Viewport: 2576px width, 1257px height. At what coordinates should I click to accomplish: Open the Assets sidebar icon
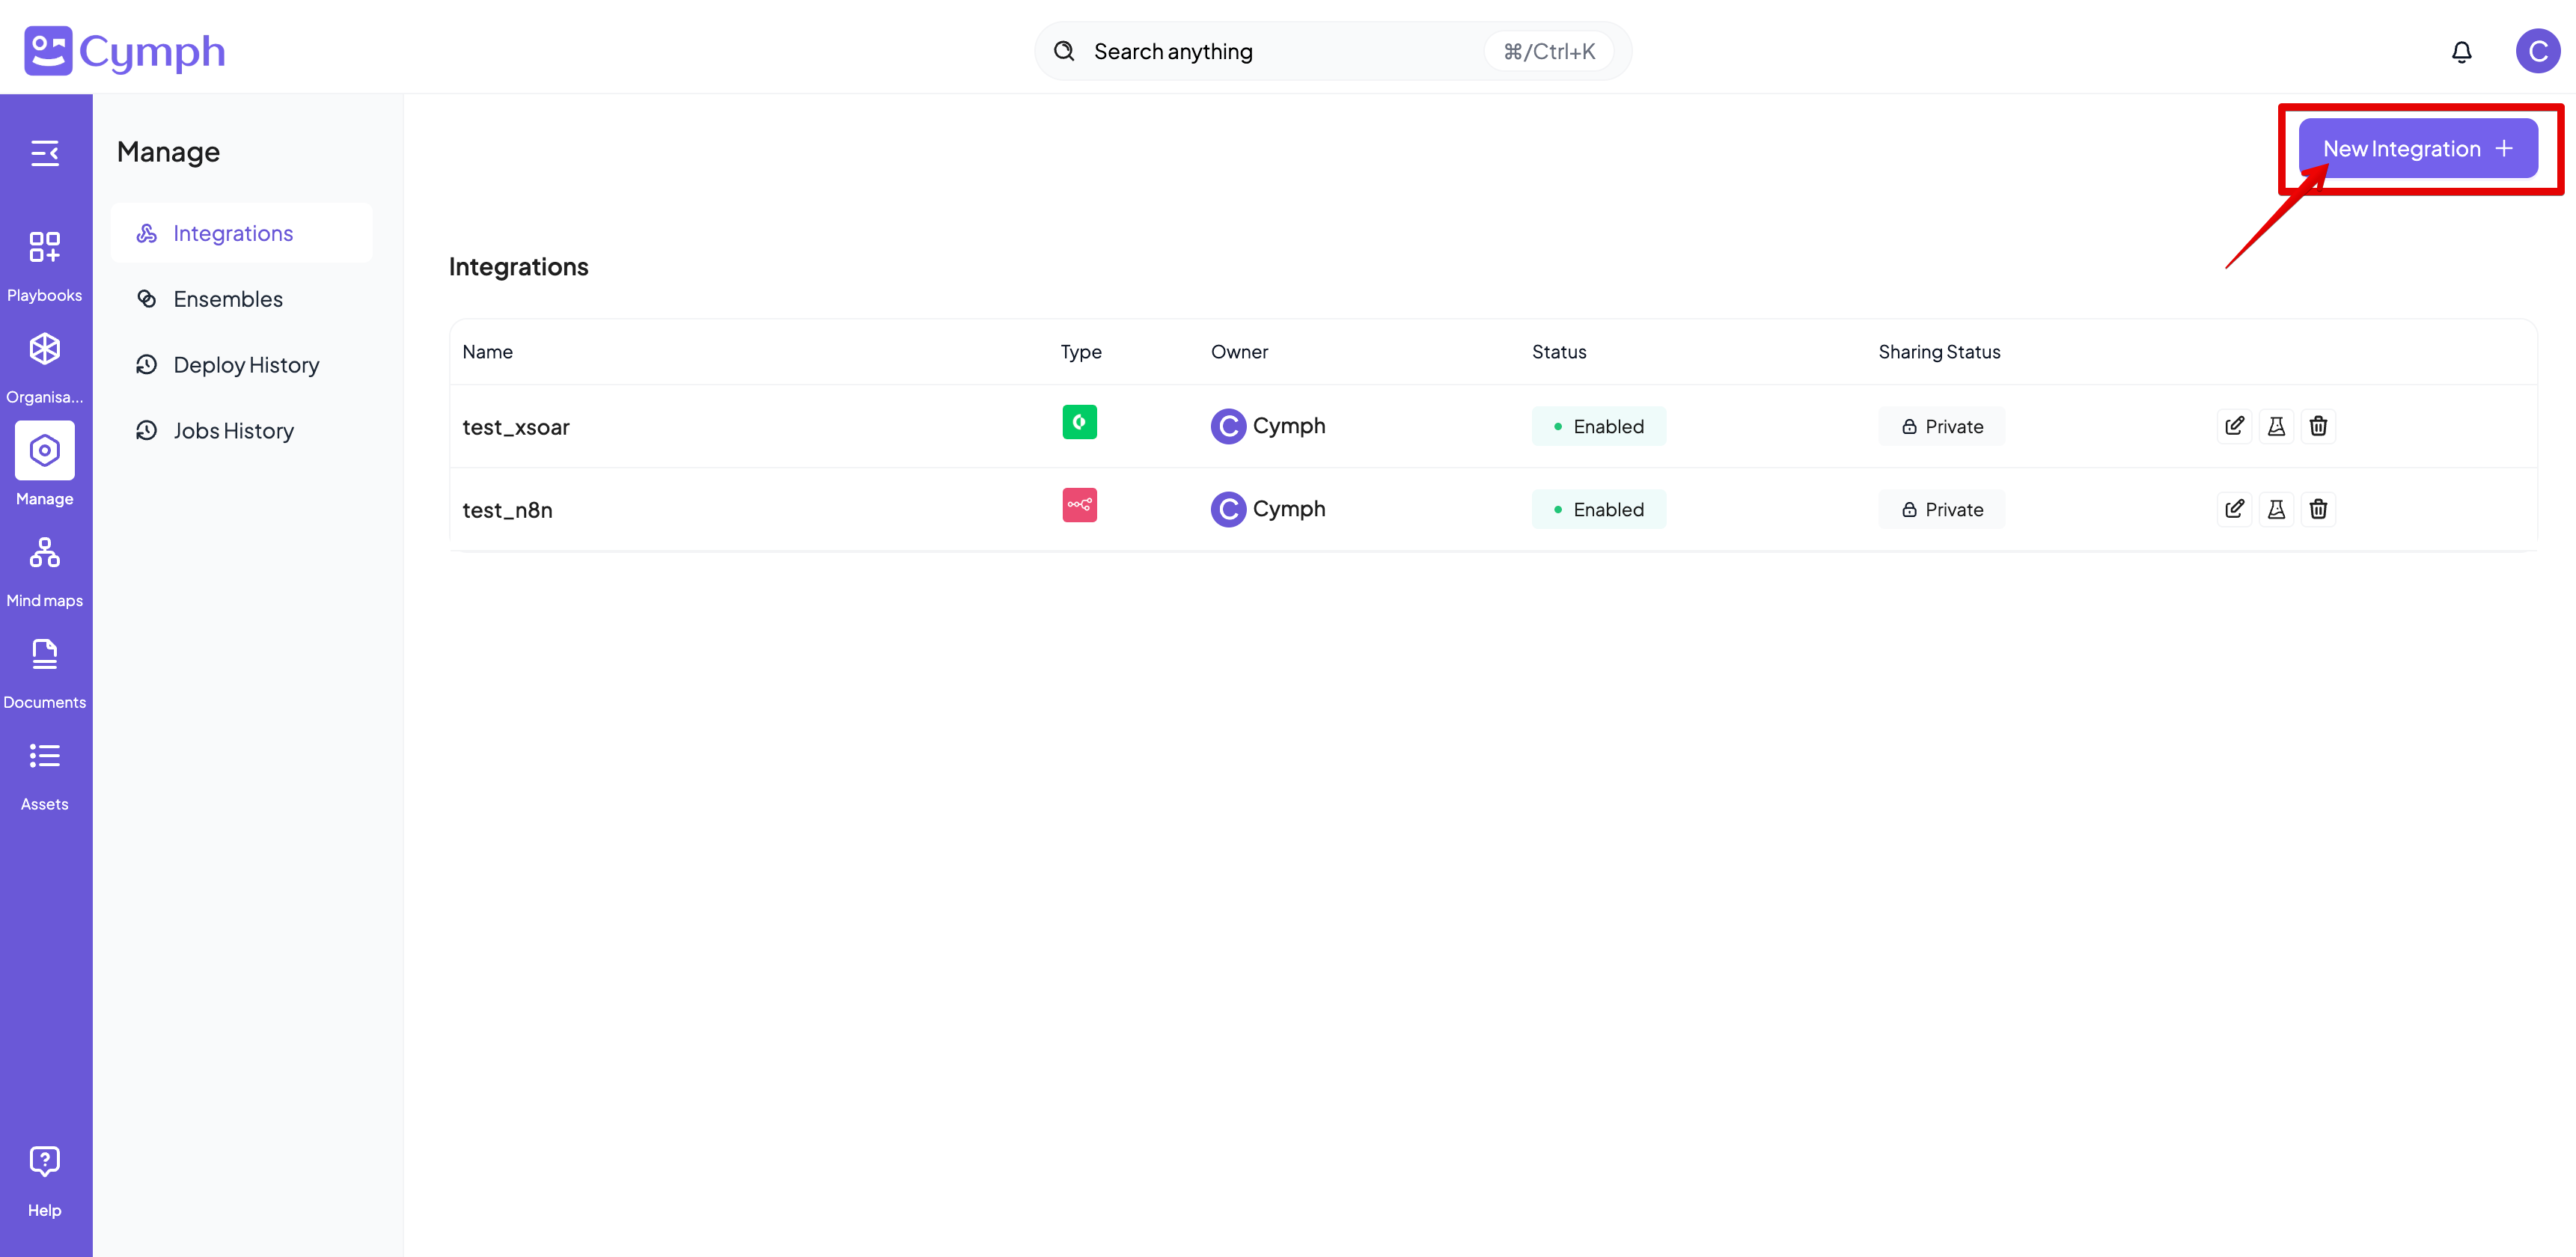(45, 755)
